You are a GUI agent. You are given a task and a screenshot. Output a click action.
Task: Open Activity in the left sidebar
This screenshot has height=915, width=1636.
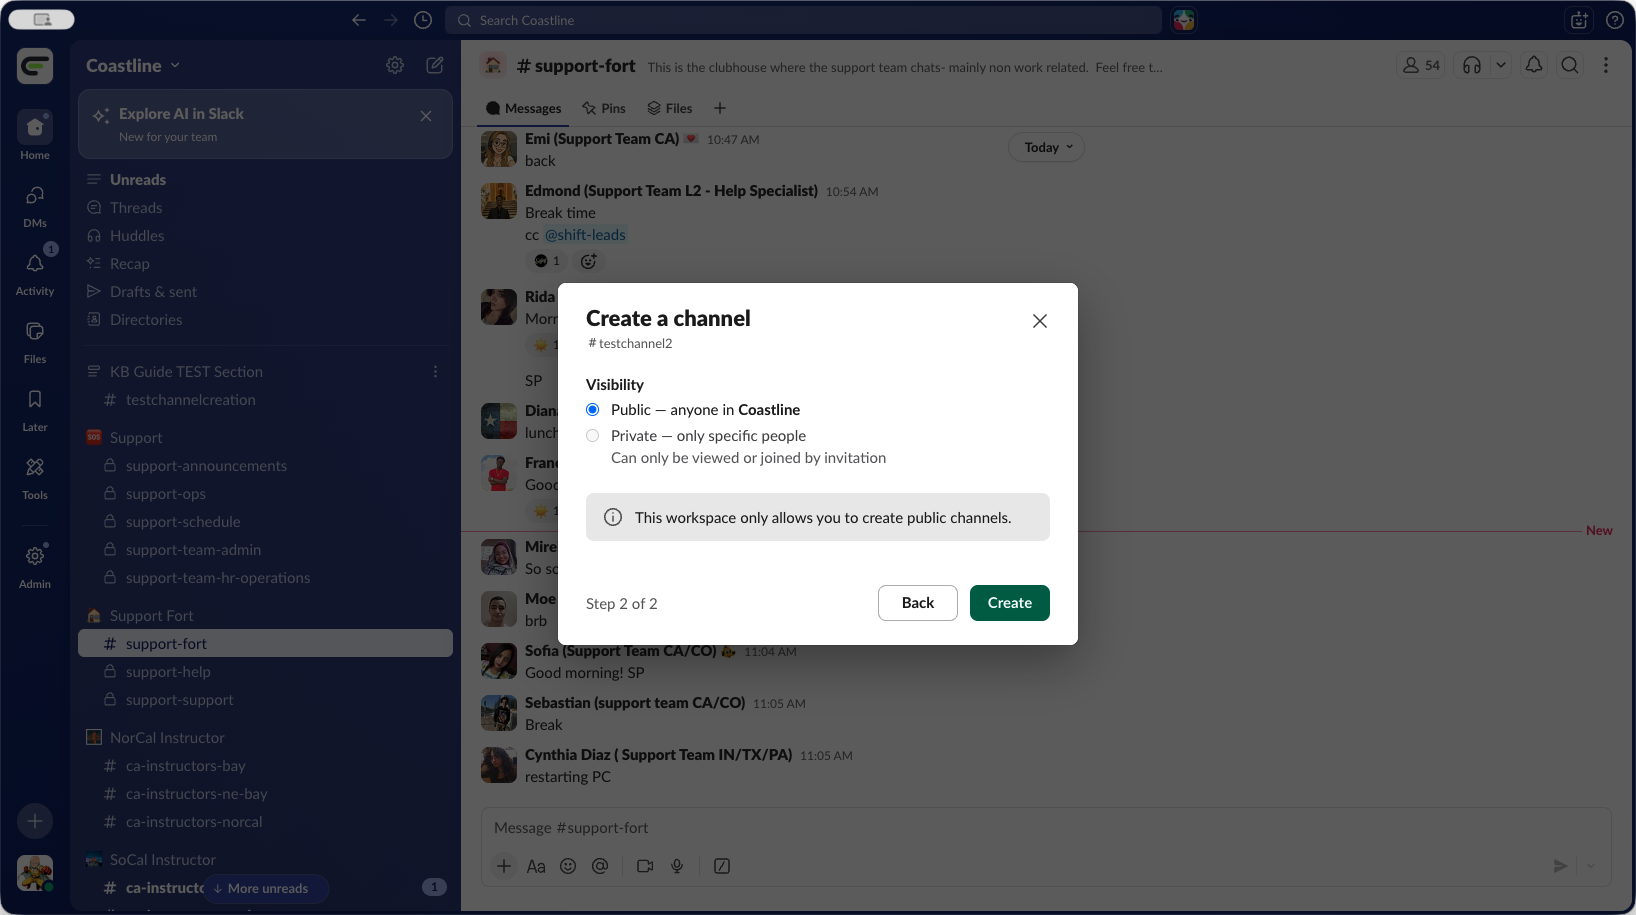(x=35, y=272)
